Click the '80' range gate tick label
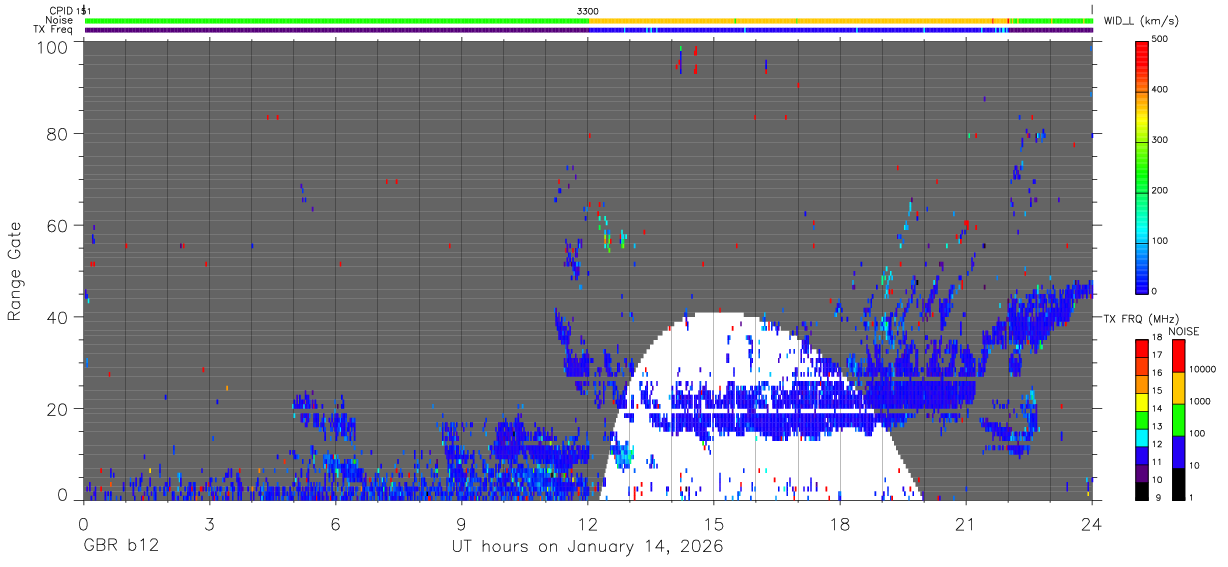Screen dimensions: 1228x567 pos(56,133)
